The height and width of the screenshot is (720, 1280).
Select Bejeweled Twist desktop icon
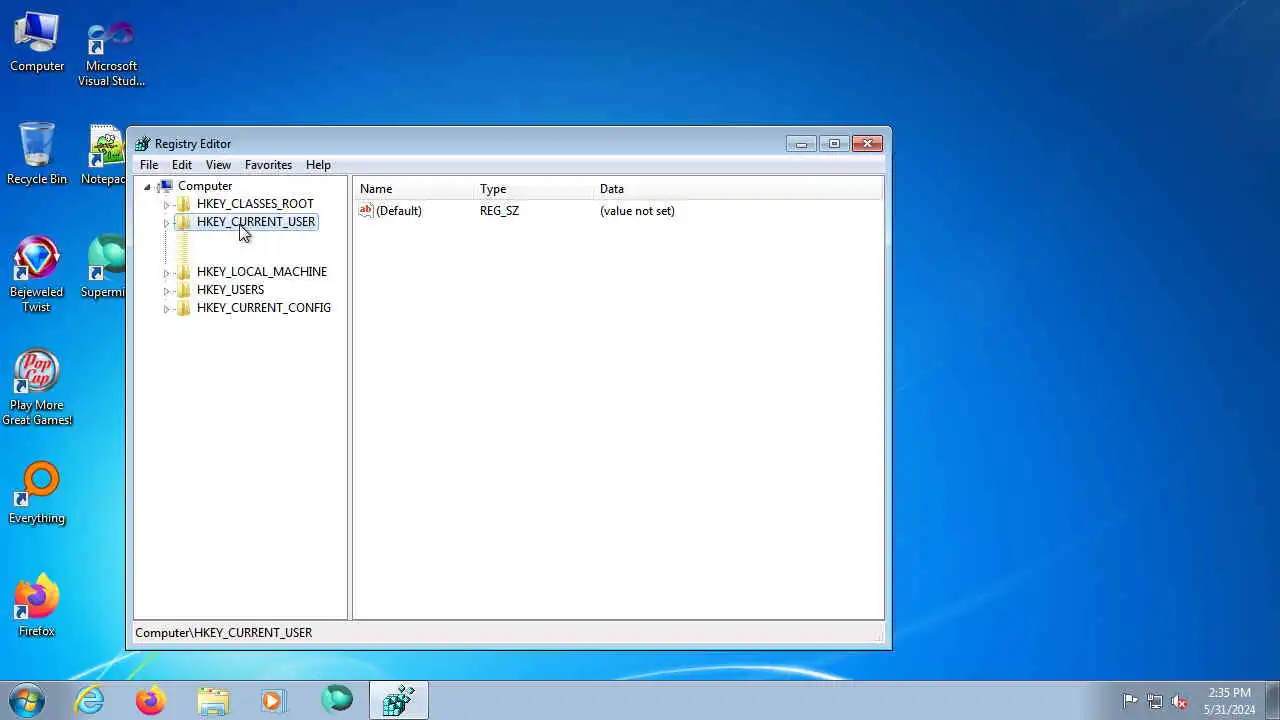coord(37,275)
